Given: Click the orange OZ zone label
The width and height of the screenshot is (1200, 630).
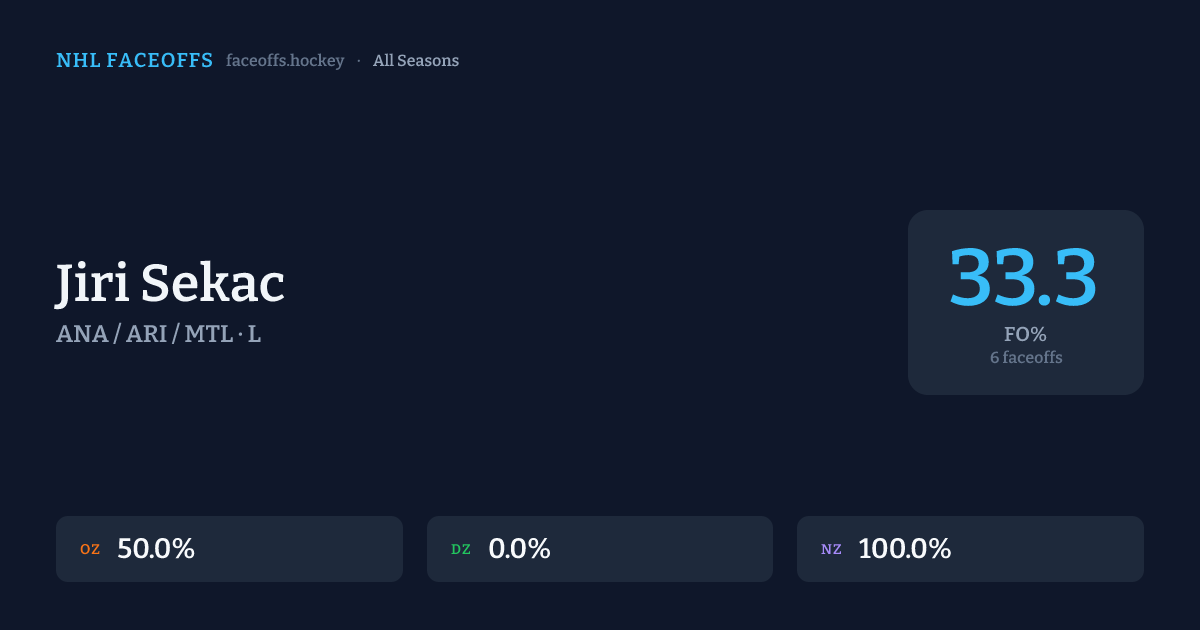Looking at the screenshot, I should [x=90, y=549].
